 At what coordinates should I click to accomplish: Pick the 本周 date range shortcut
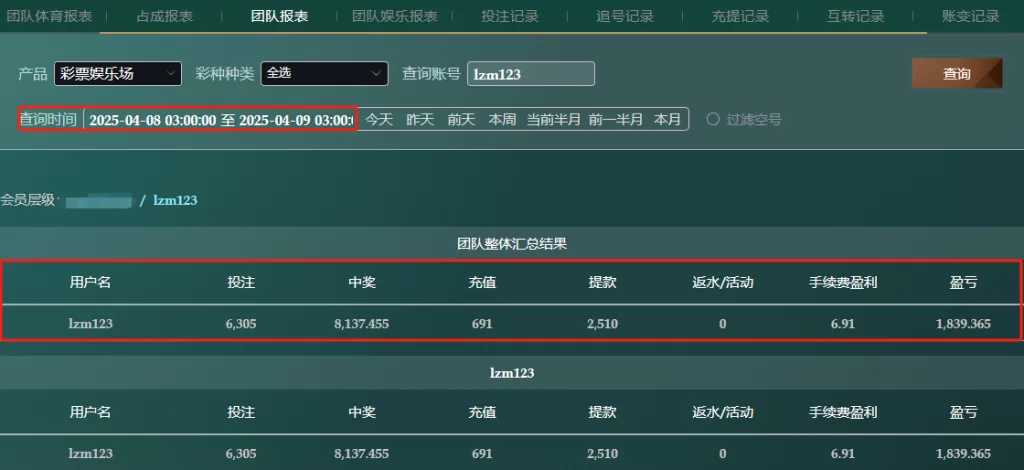[502, 120]
